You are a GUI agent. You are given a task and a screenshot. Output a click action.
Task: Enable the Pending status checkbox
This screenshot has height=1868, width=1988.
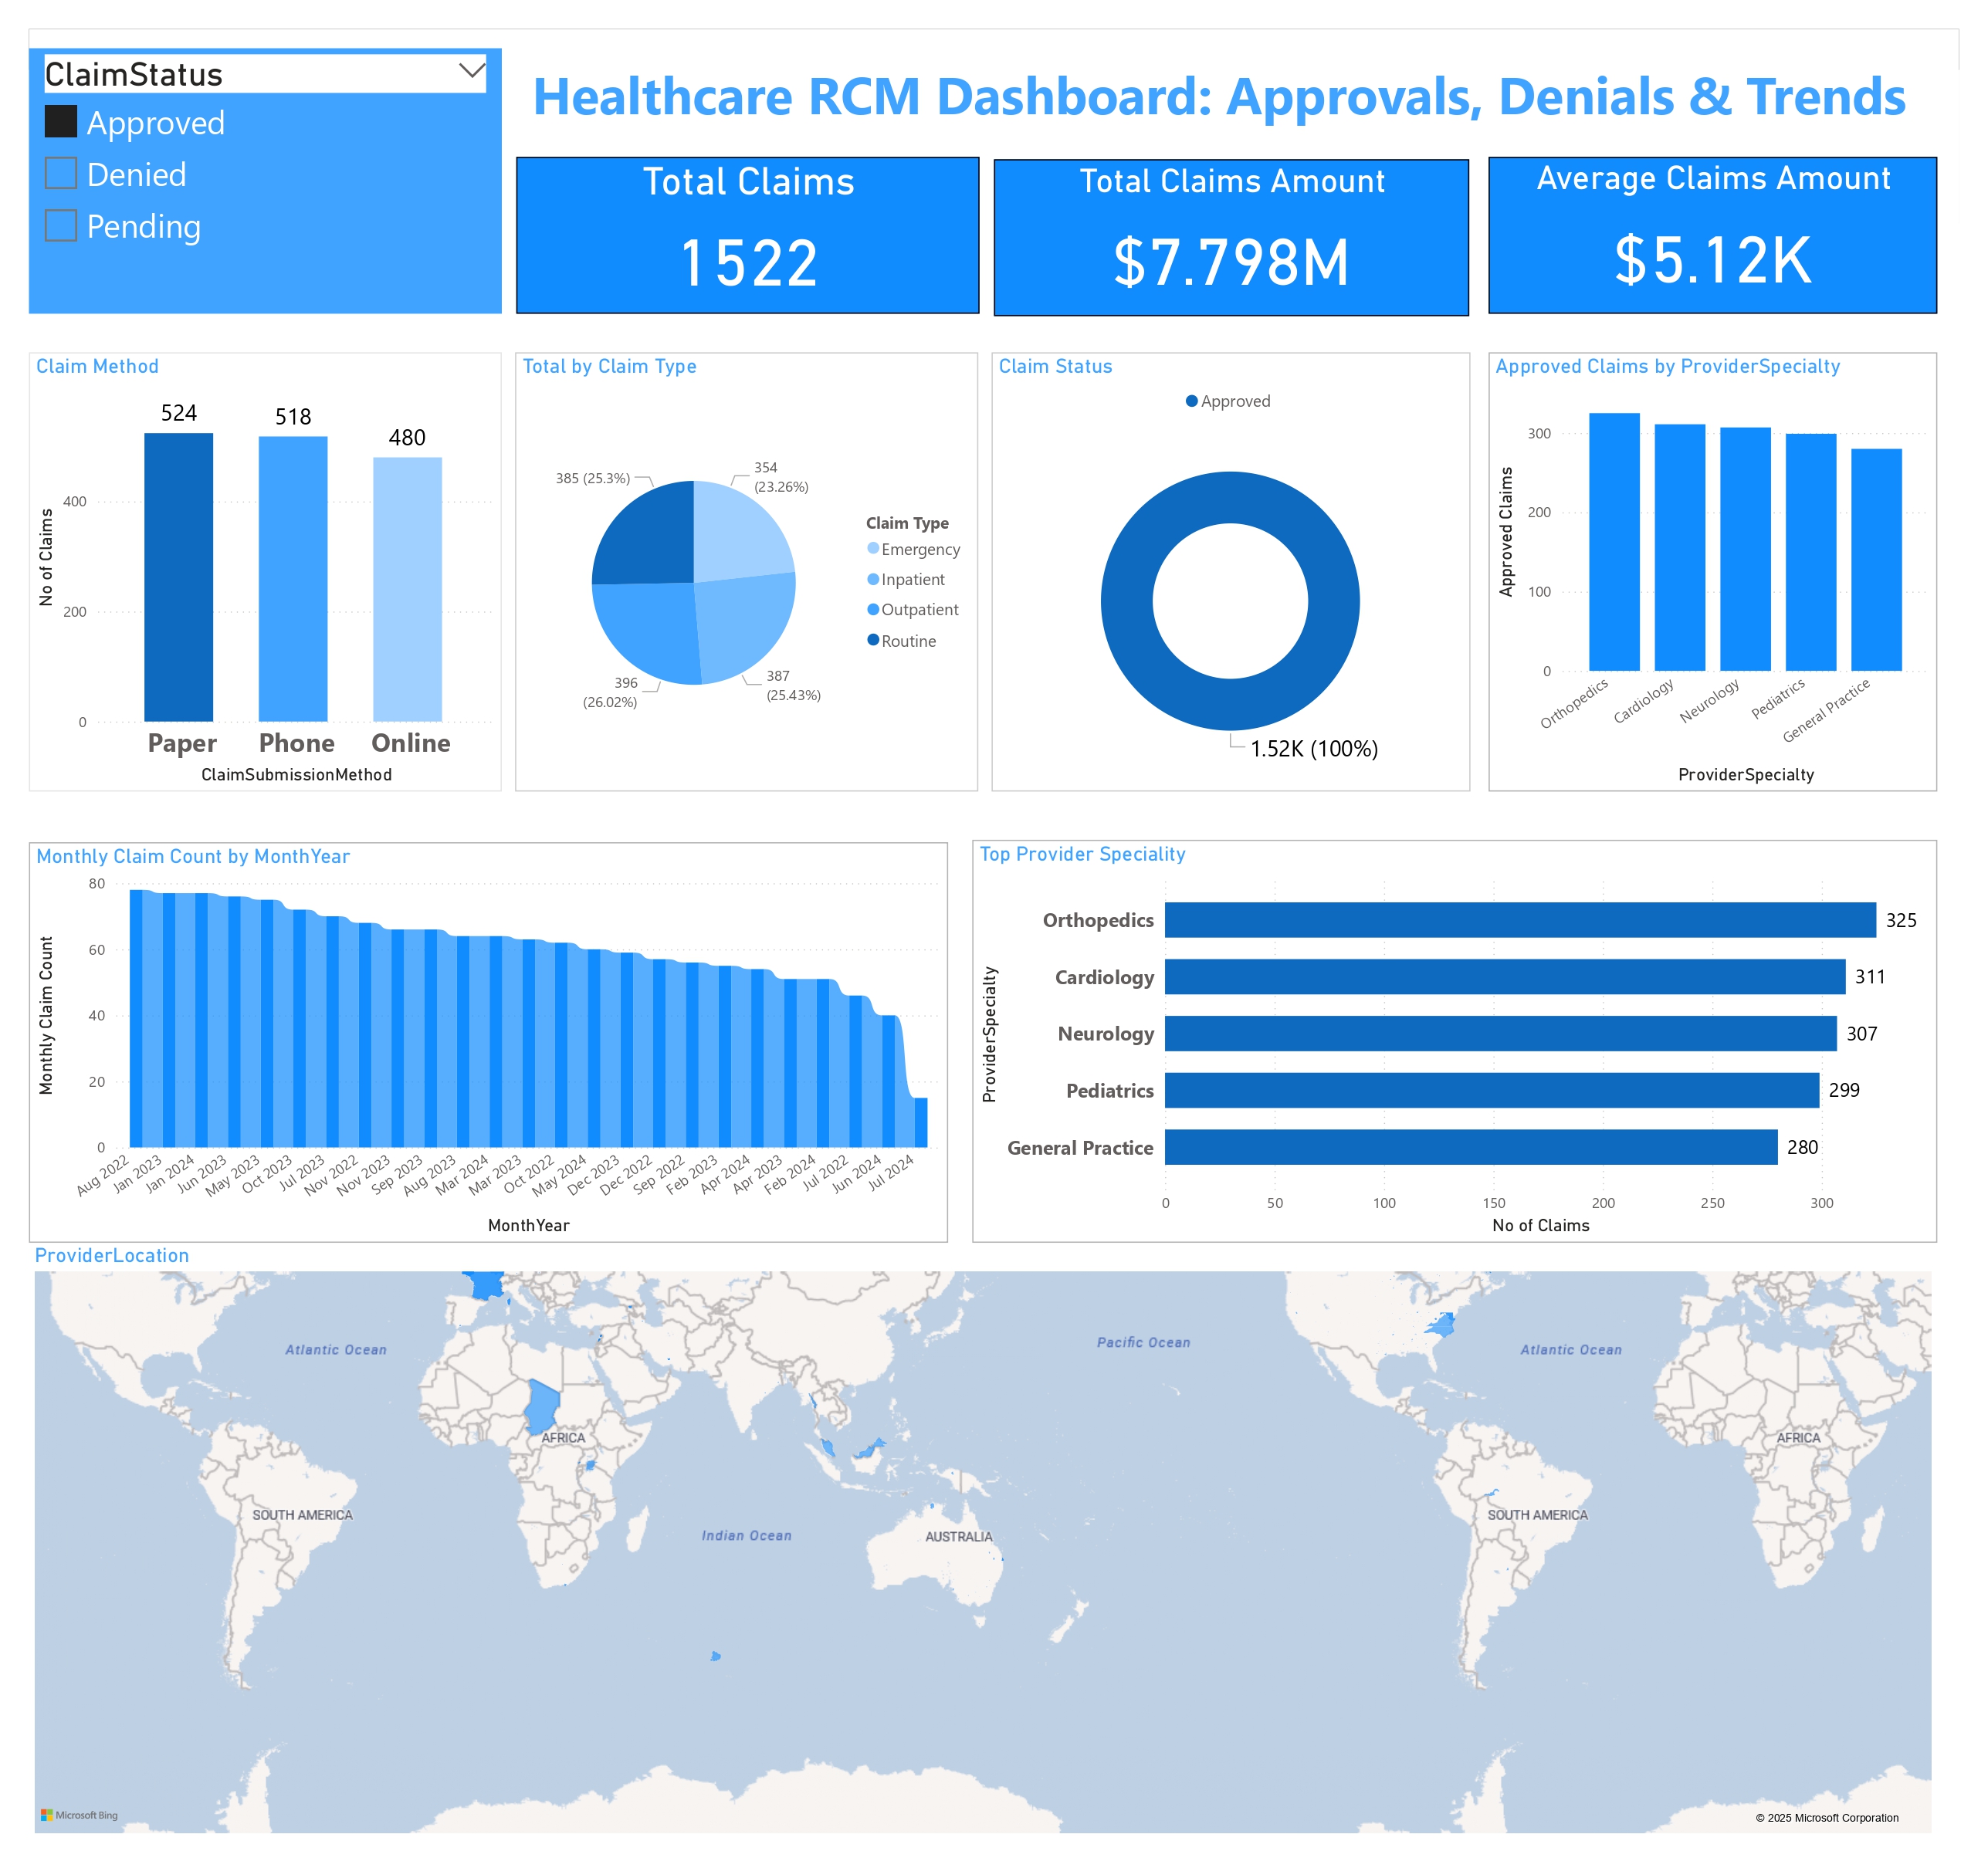61,226
